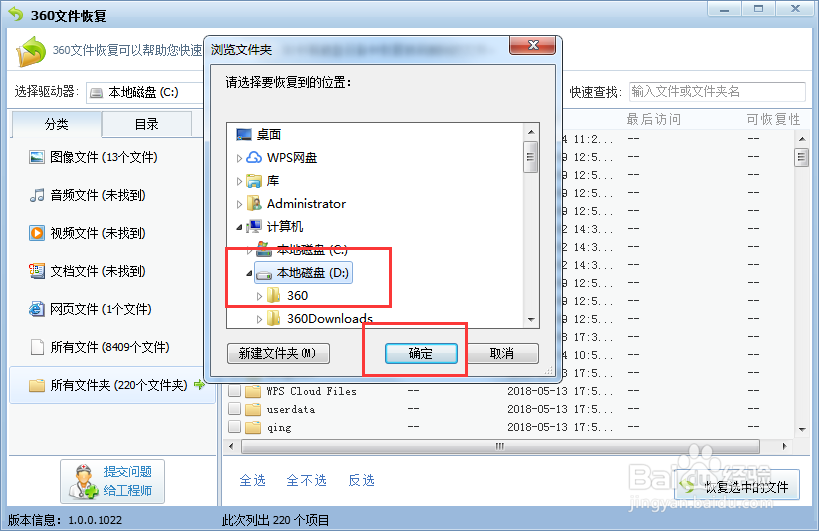Switch to the 分类 tab

(56, 124)
